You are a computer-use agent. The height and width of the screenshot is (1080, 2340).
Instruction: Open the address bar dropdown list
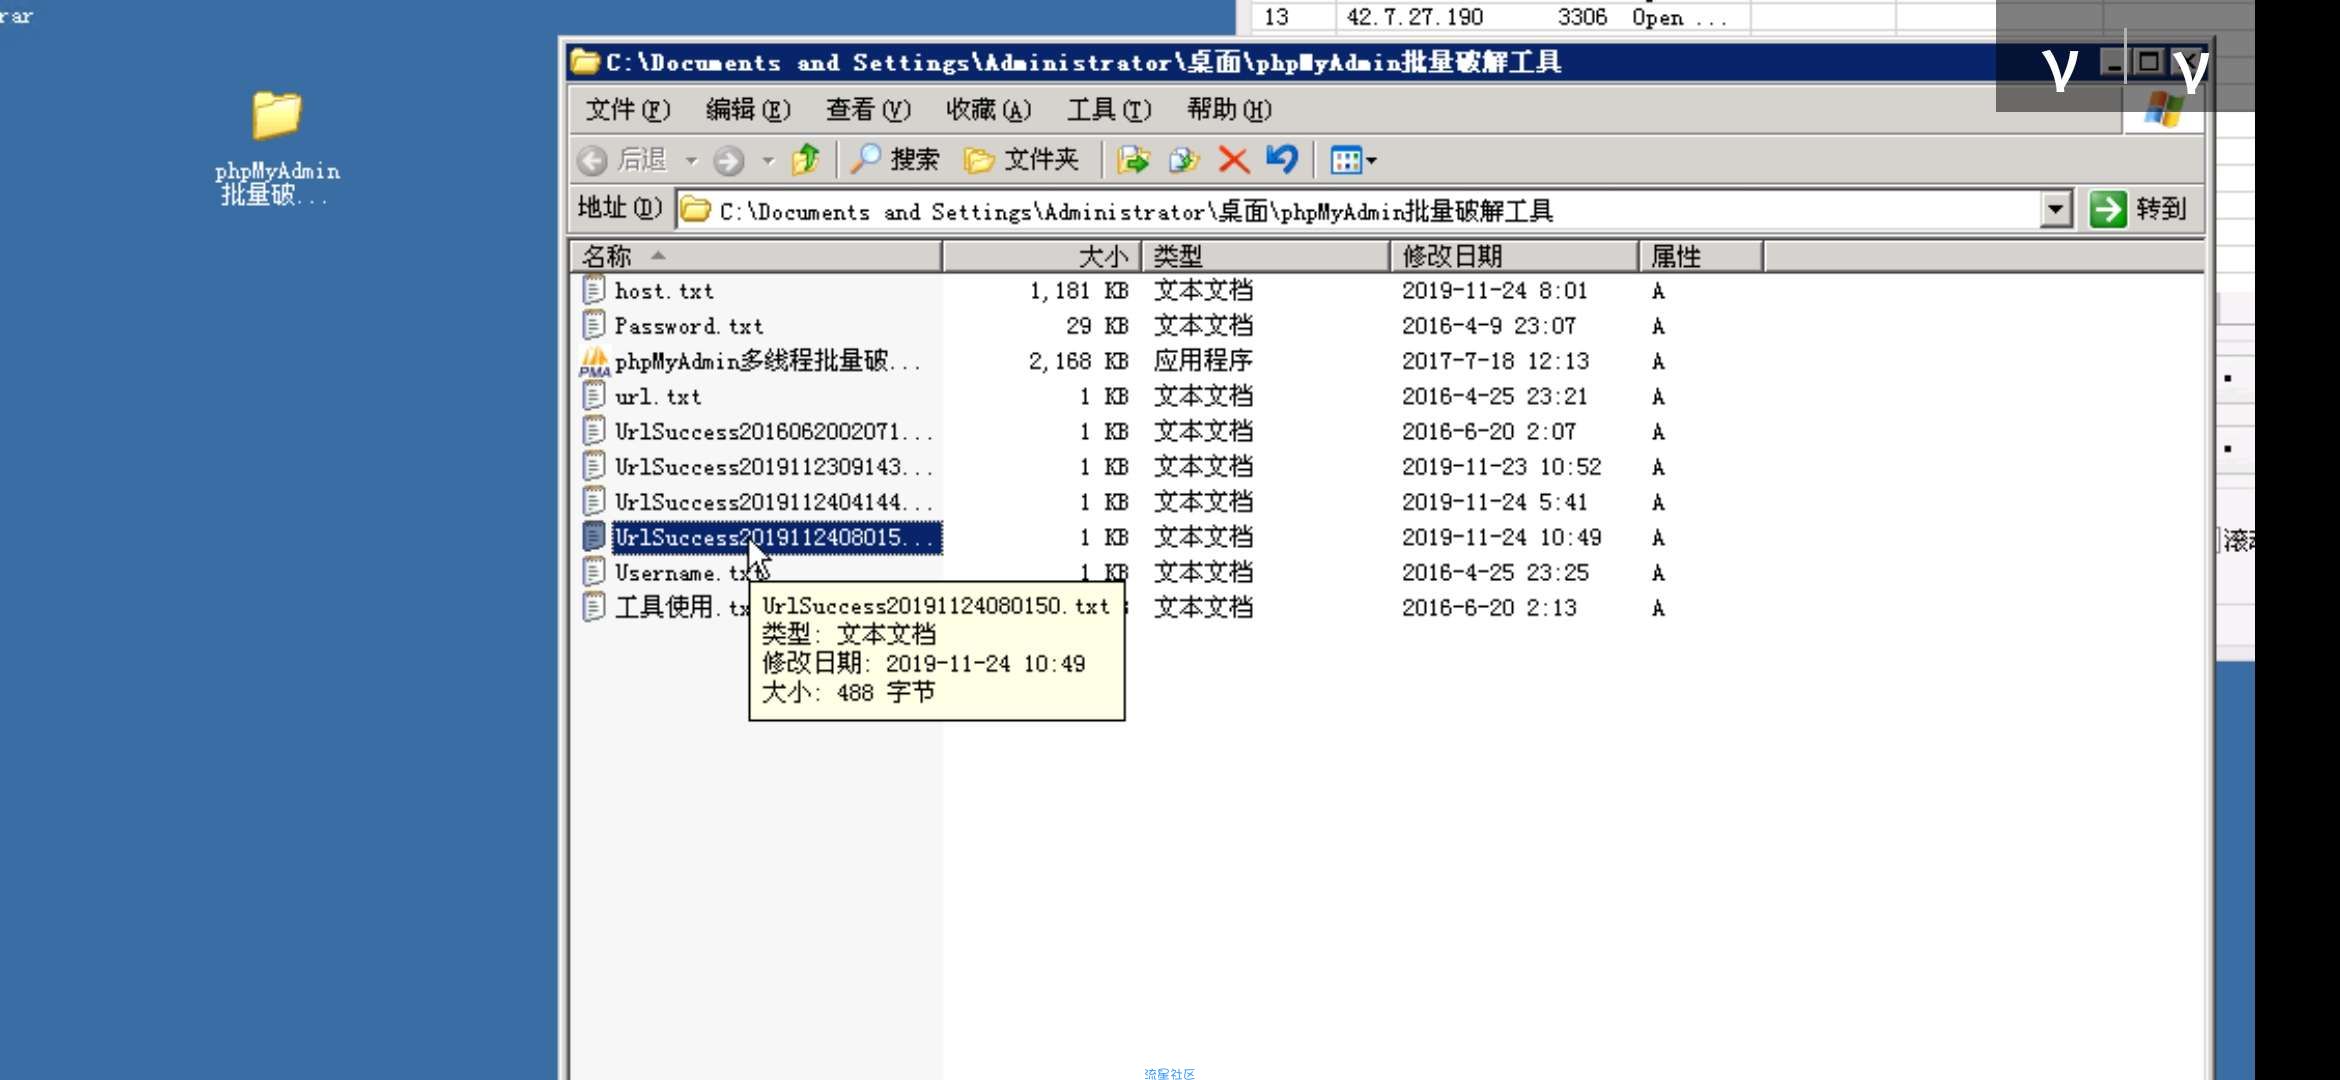2055,210
